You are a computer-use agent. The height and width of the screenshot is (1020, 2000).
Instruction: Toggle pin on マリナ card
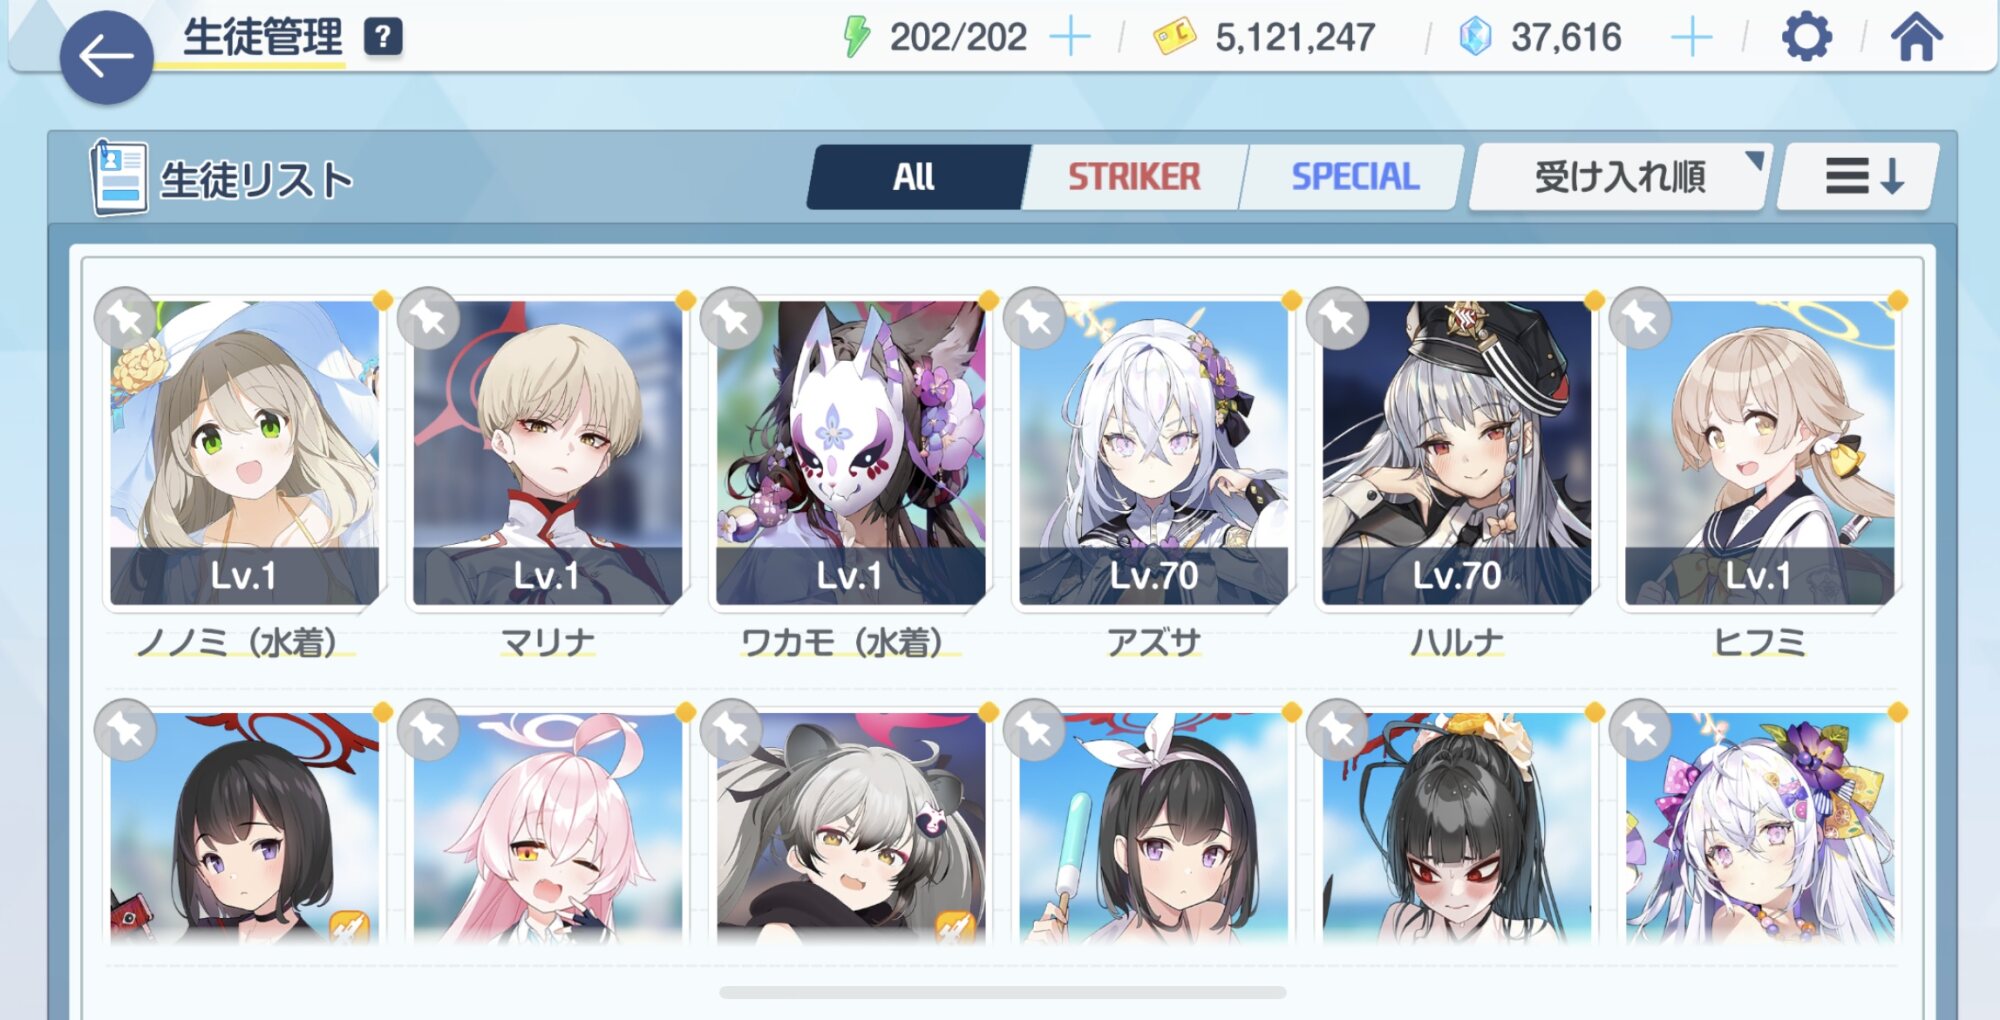pos(428,318)
